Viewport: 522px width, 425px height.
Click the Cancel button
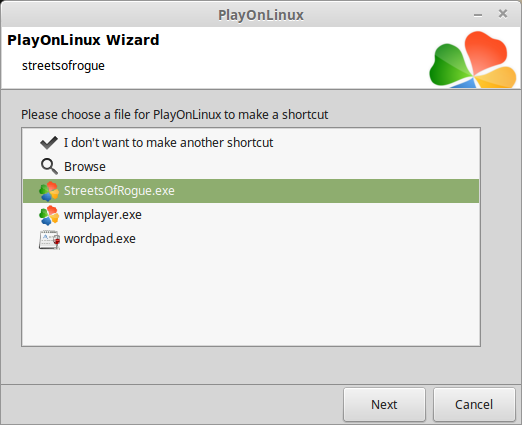pos(474,404)
